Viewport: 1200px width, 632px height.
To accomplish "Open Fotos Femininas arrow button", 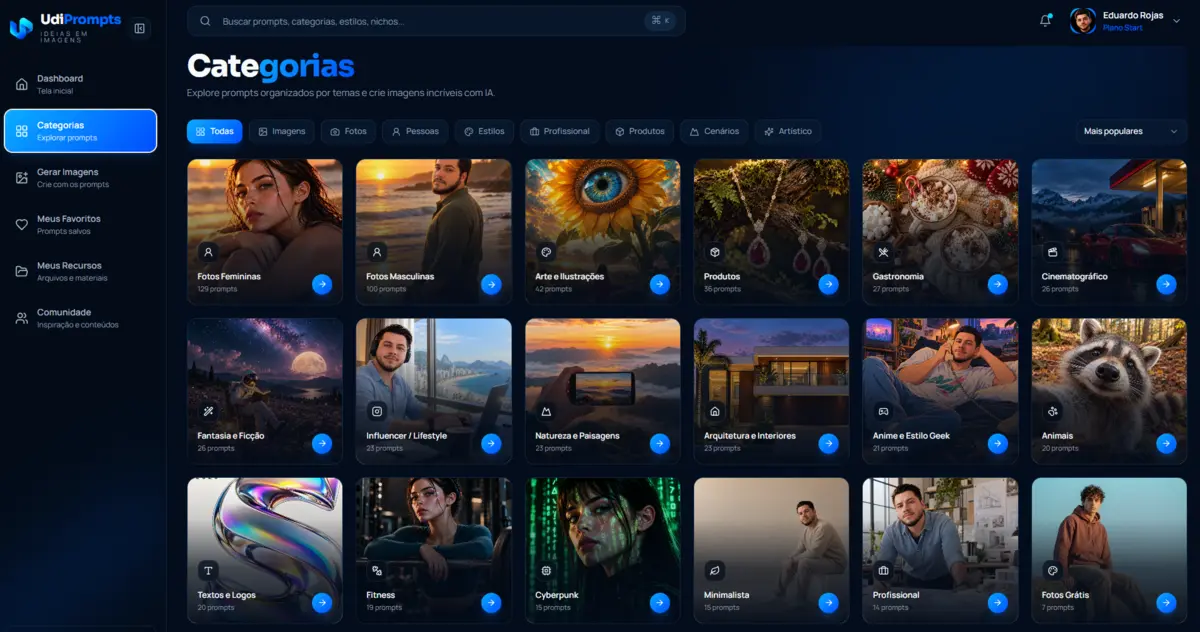I will (321, 284).
